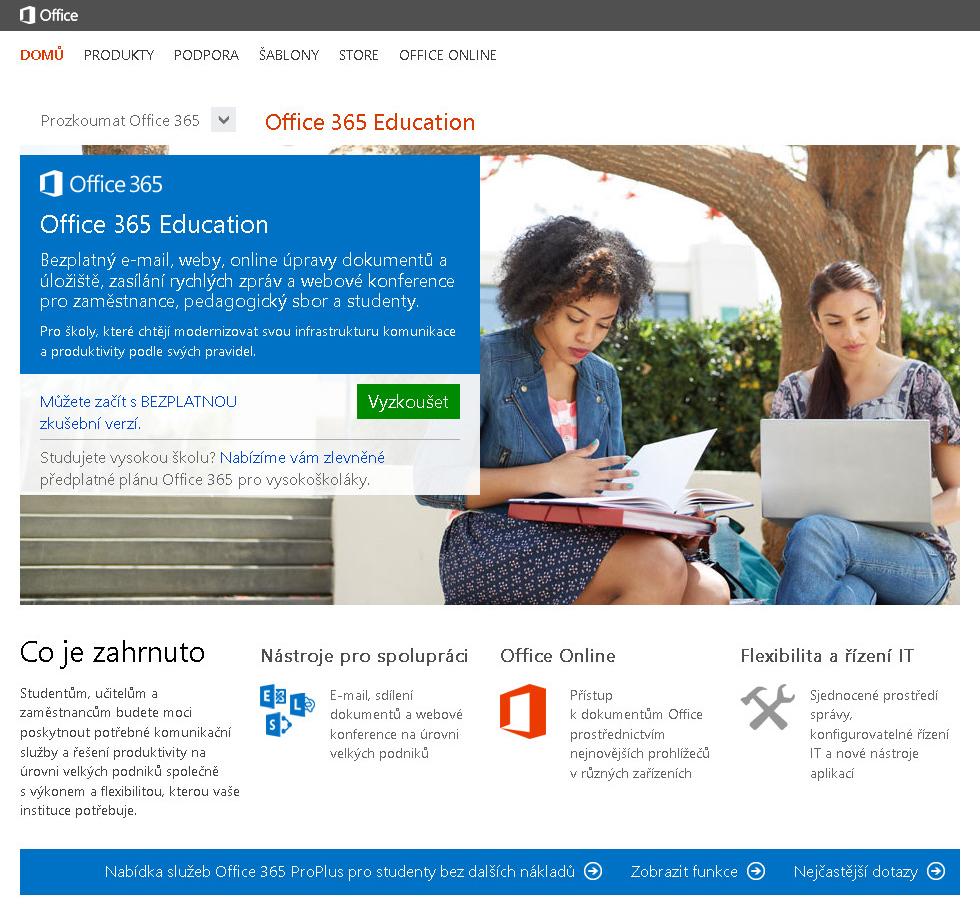The width and height of the screenshot is (980, 911).
Task: Click the Office Online section heading
Action: tap(558, 655)
